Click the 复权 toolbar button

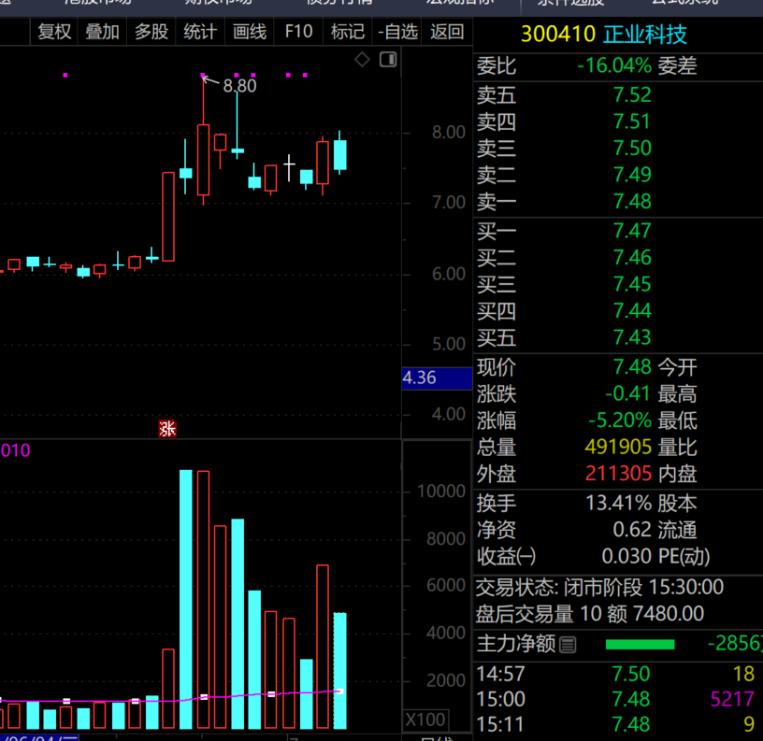(x=54, y=32)
